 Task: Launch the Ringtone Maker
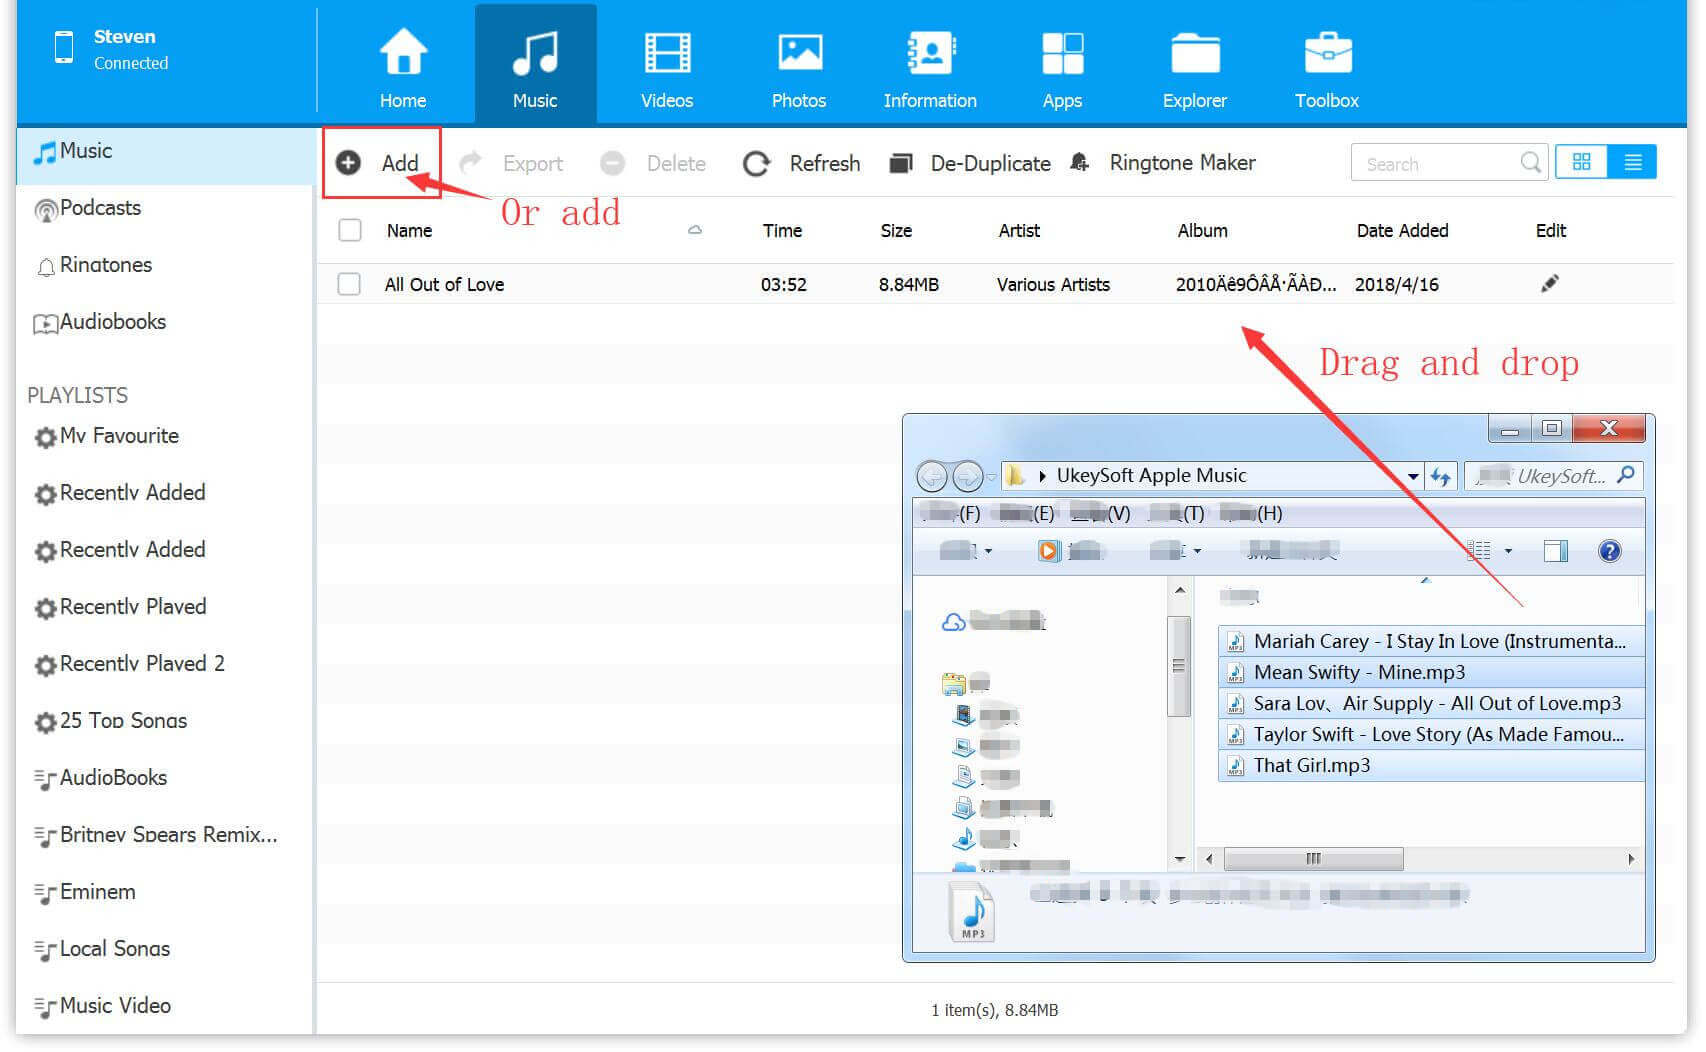[x=1164, y=163]
